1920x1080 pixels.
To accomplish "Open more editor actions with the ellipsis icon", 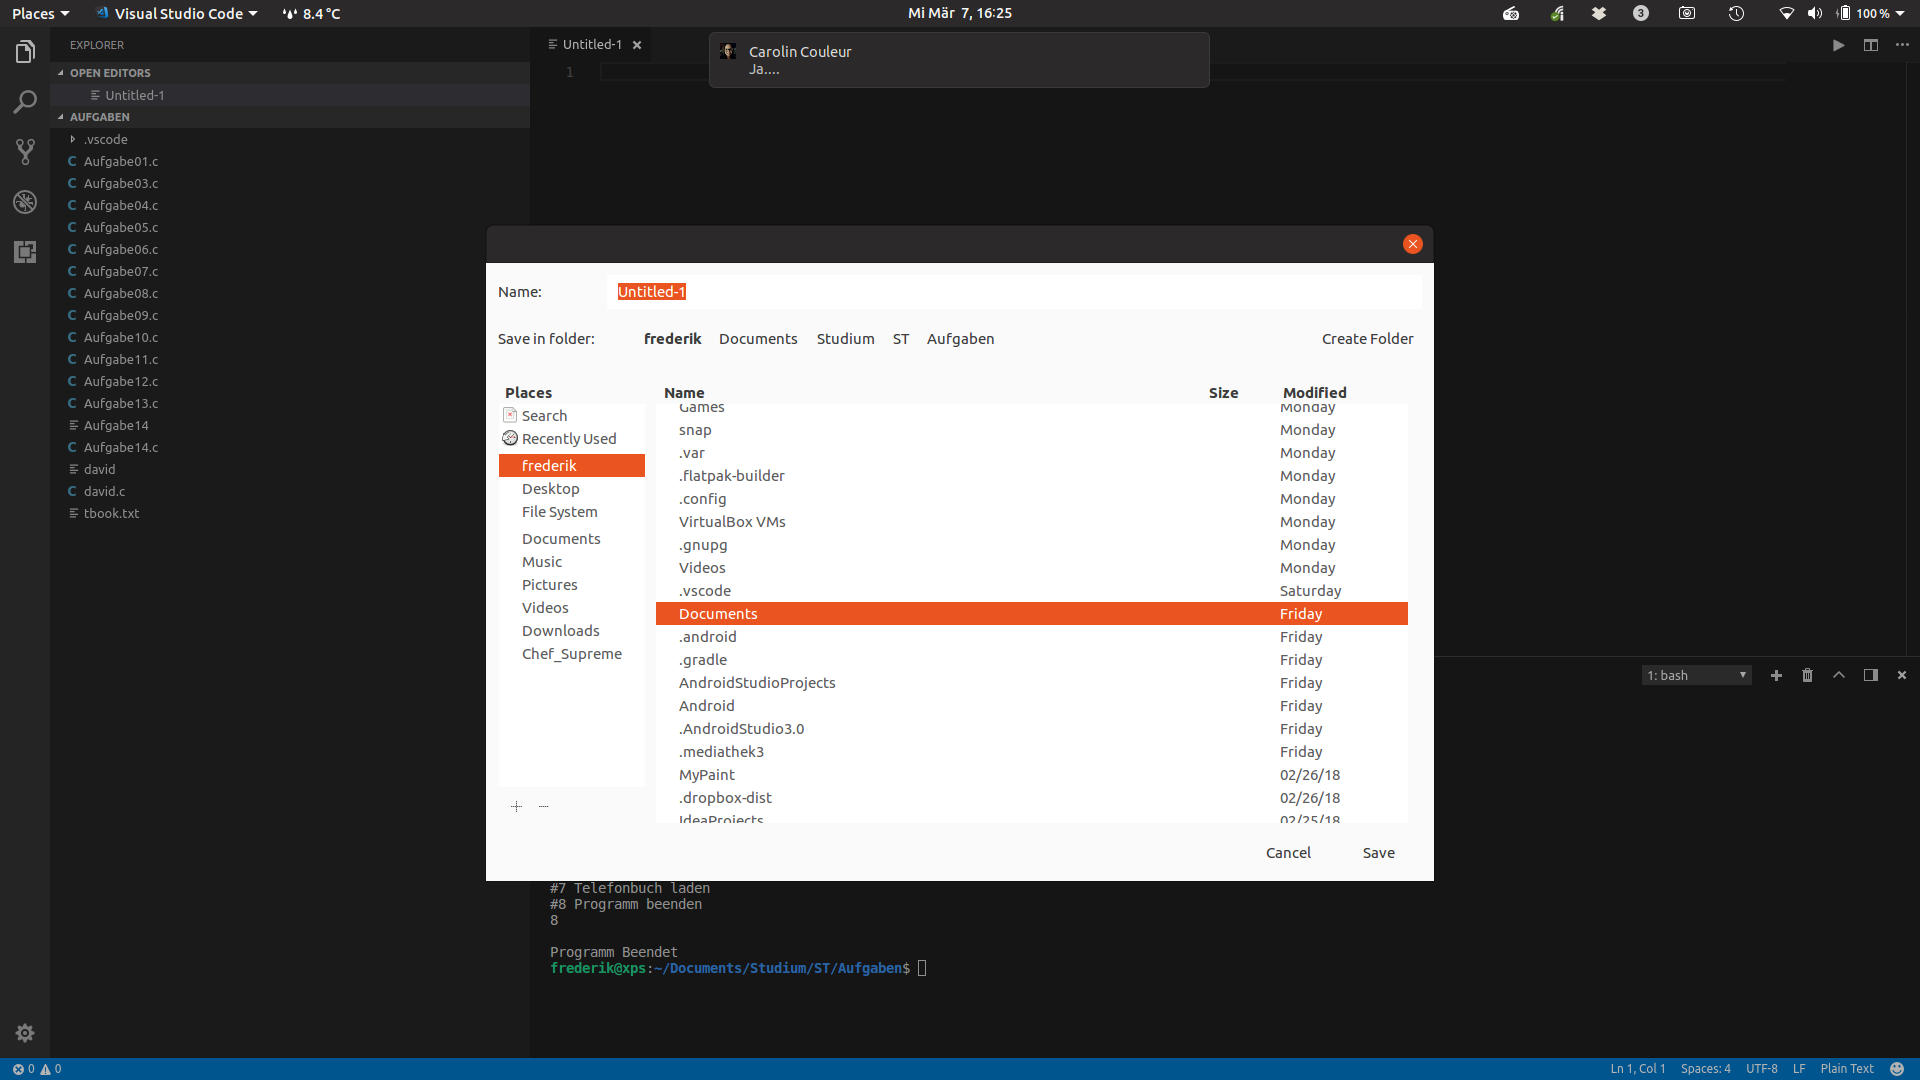I will [1903, 45].
